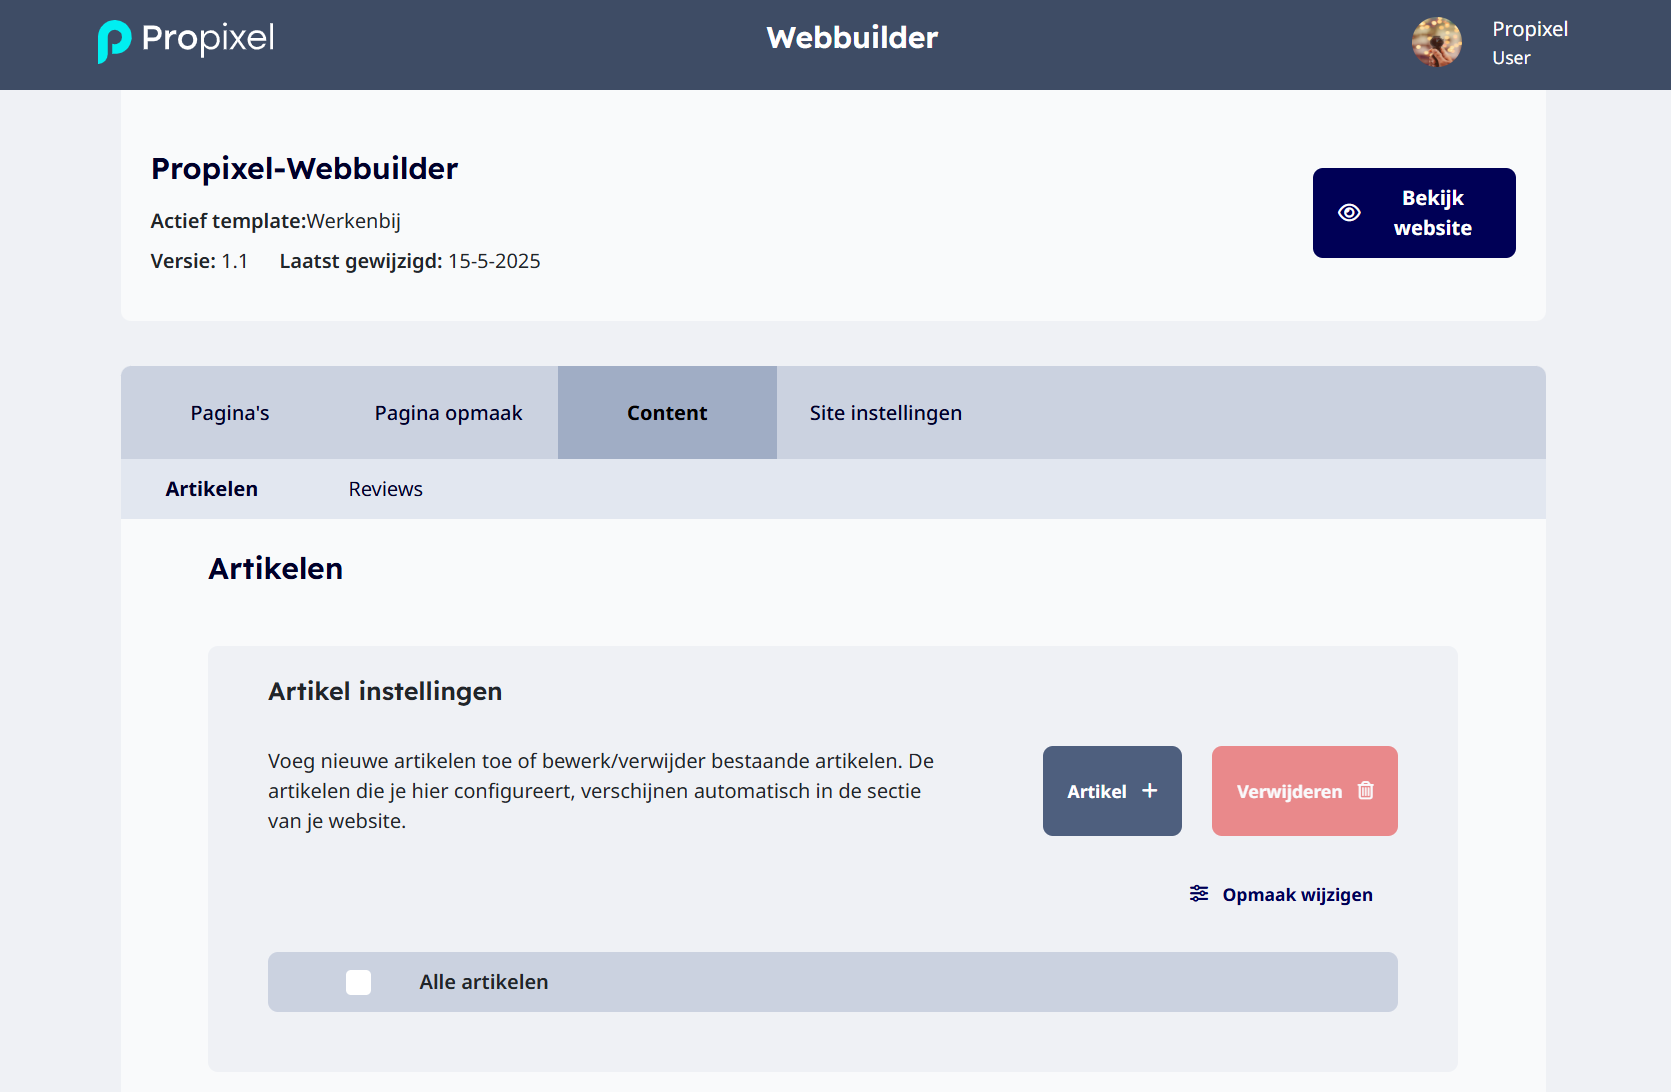
Task: Tick the Alle artikelen checkbox
Action: pyautogui.click(x=358, y=982)
